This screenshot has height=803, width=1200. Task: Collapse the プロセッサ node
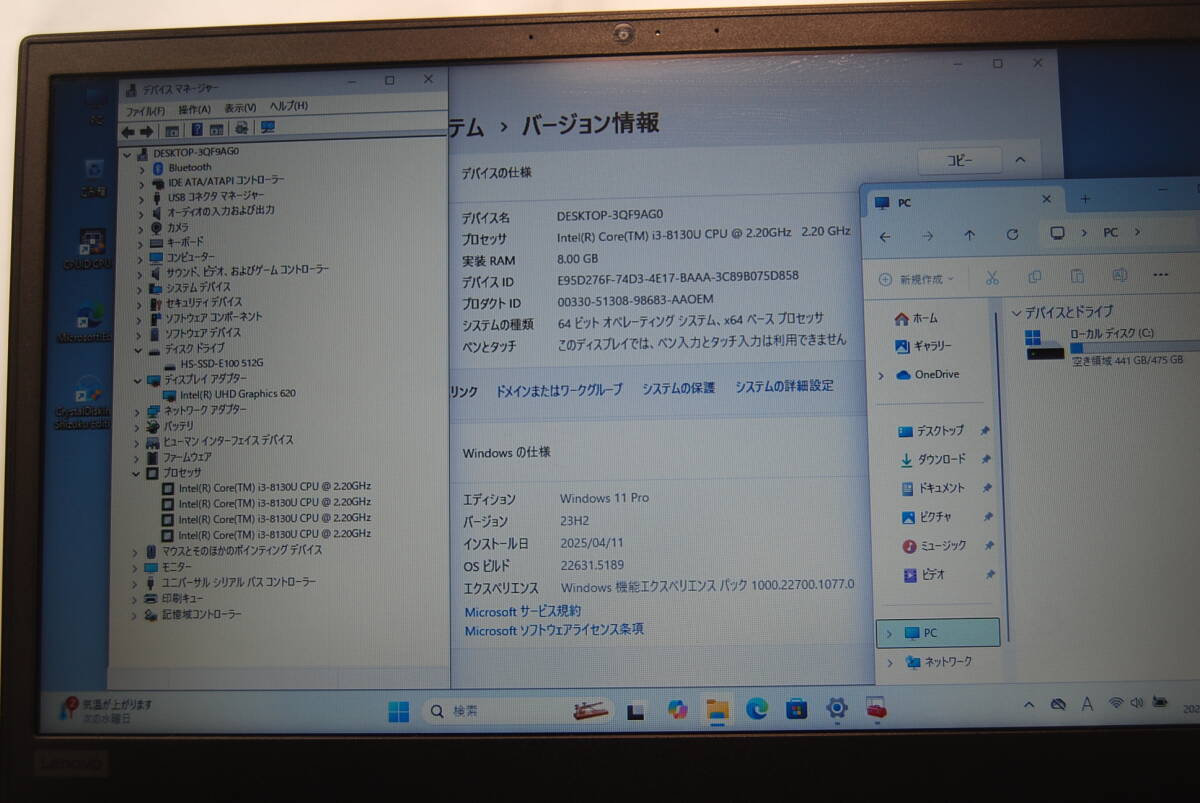pyautogui.click(x=137, y=473)
